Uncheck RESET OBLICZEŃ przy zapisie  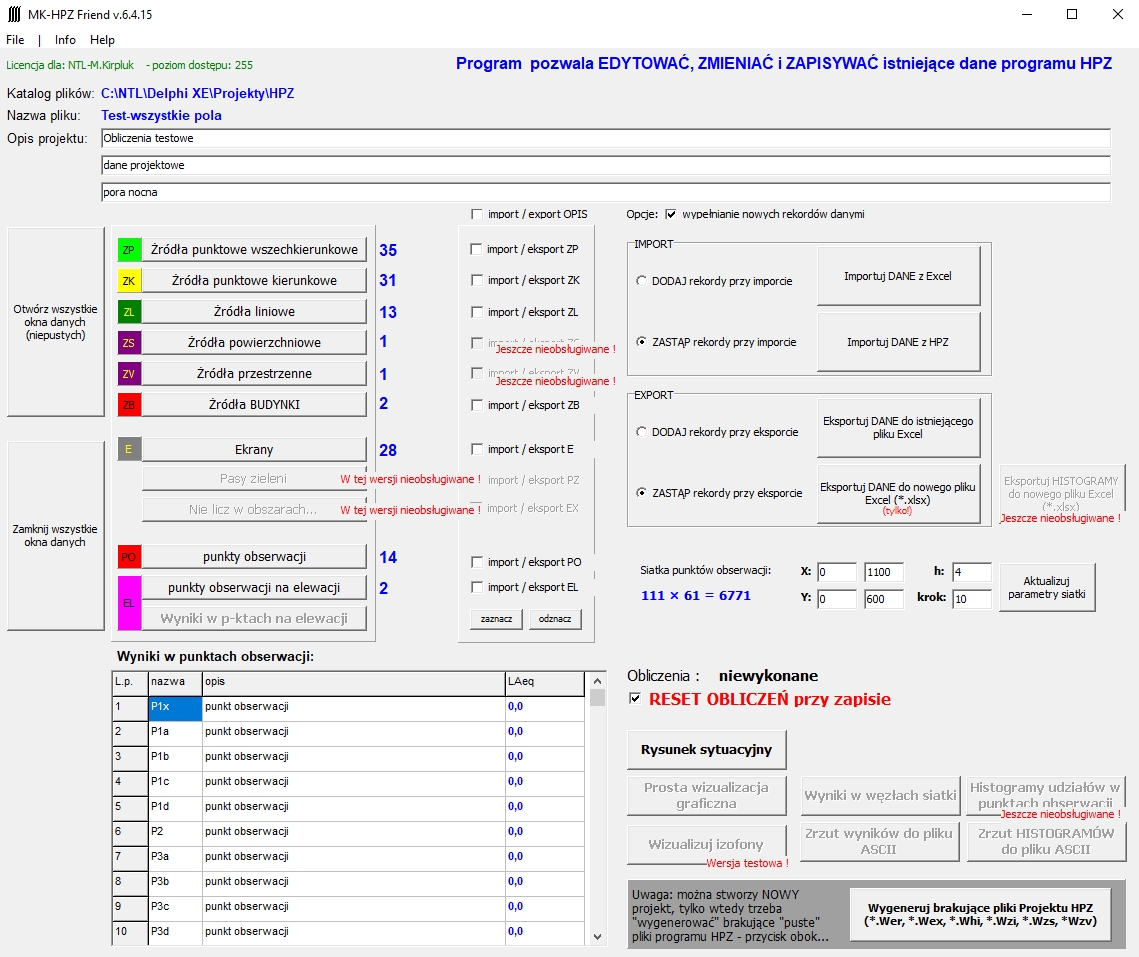[635, 699]
